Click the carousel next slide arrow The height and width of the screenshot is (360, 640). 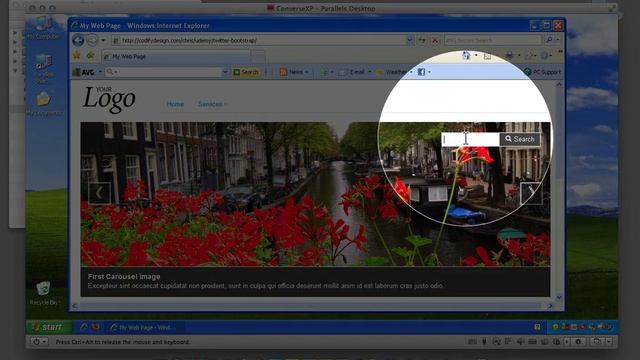(531, 193)
